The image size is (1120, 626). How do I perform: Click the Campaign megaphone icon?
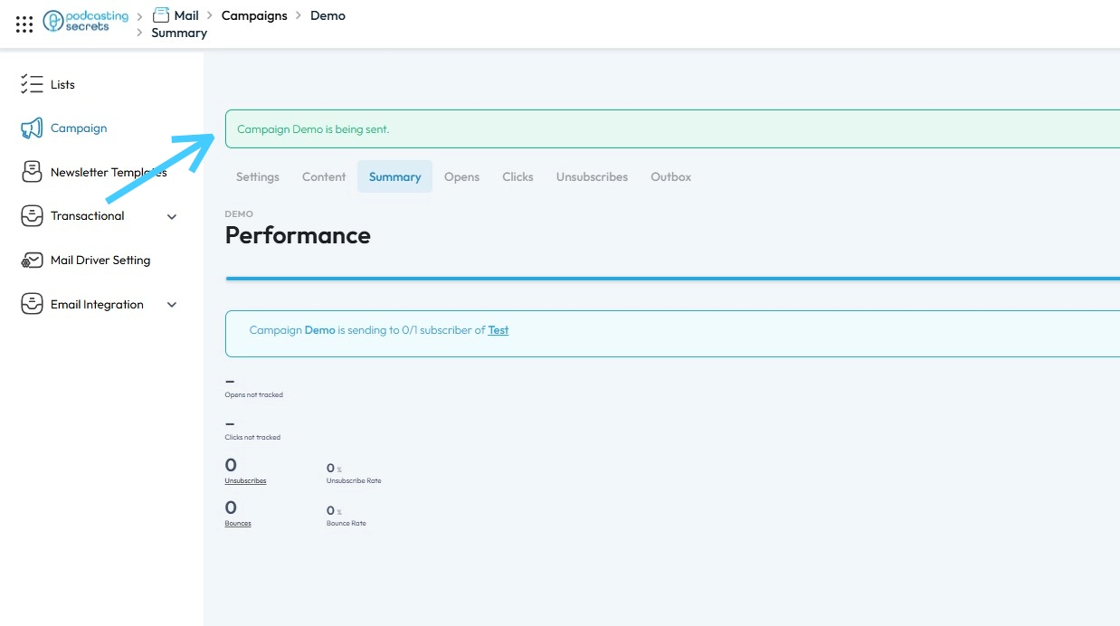(31, 128)
